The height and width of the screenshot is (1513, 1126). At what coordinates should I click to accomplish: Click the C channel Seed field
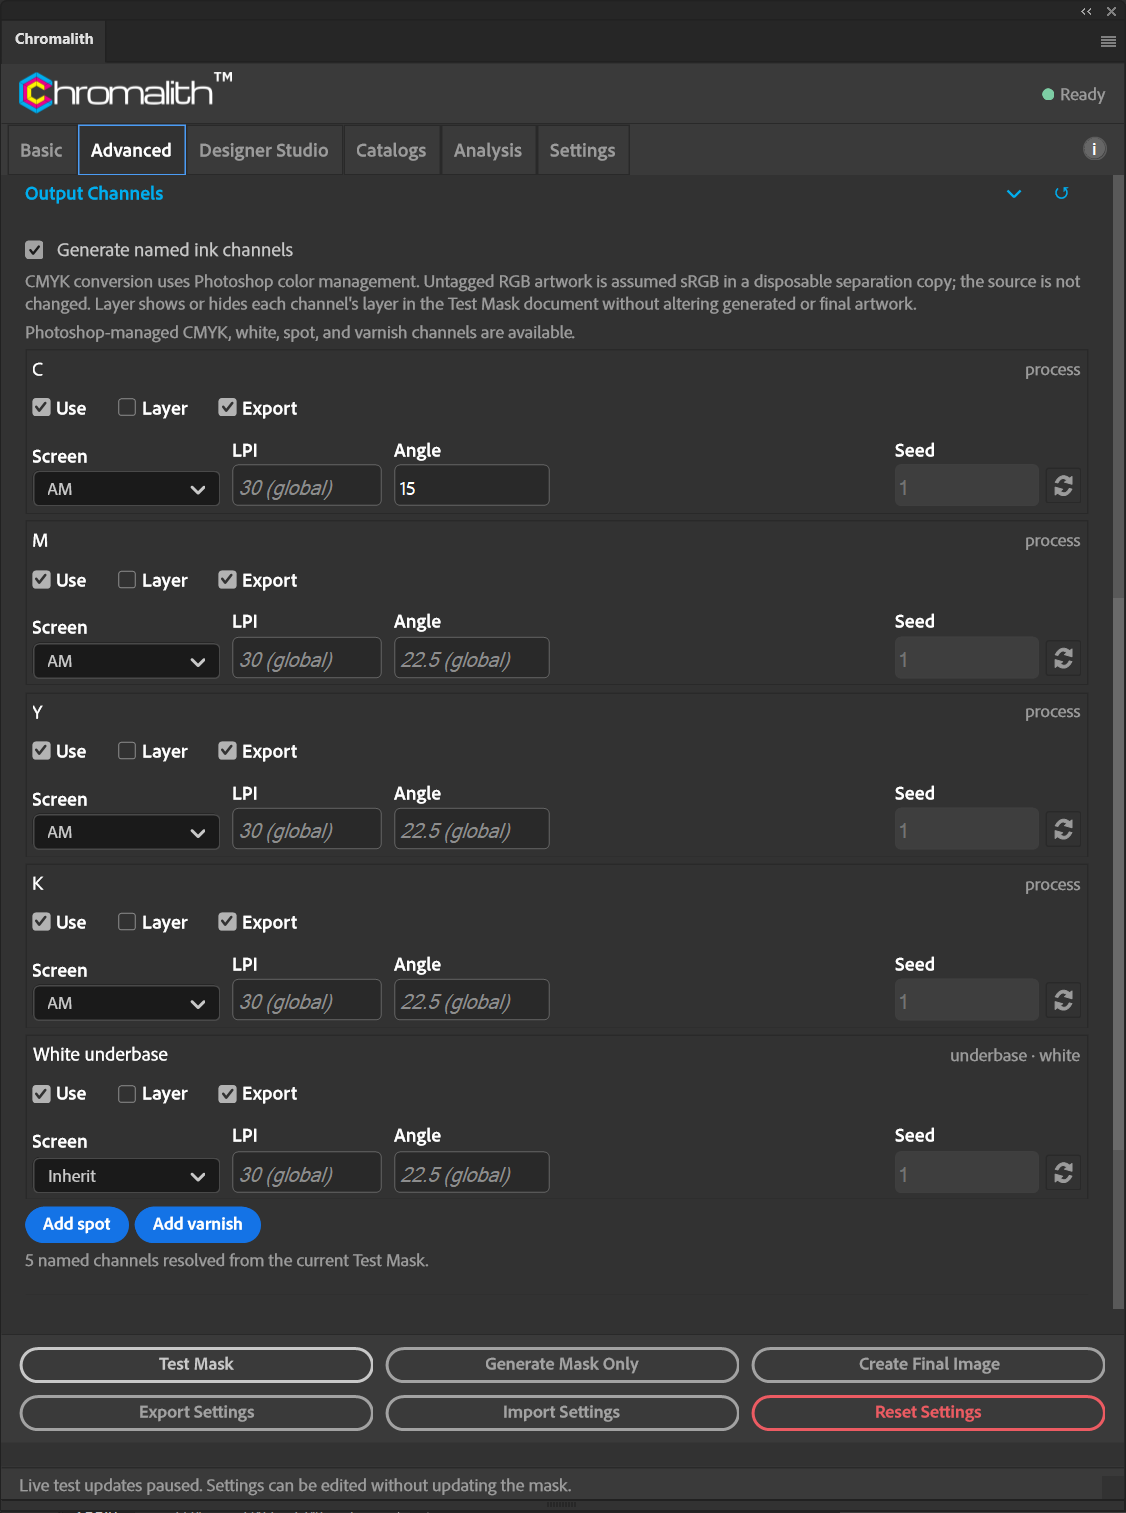967,486
